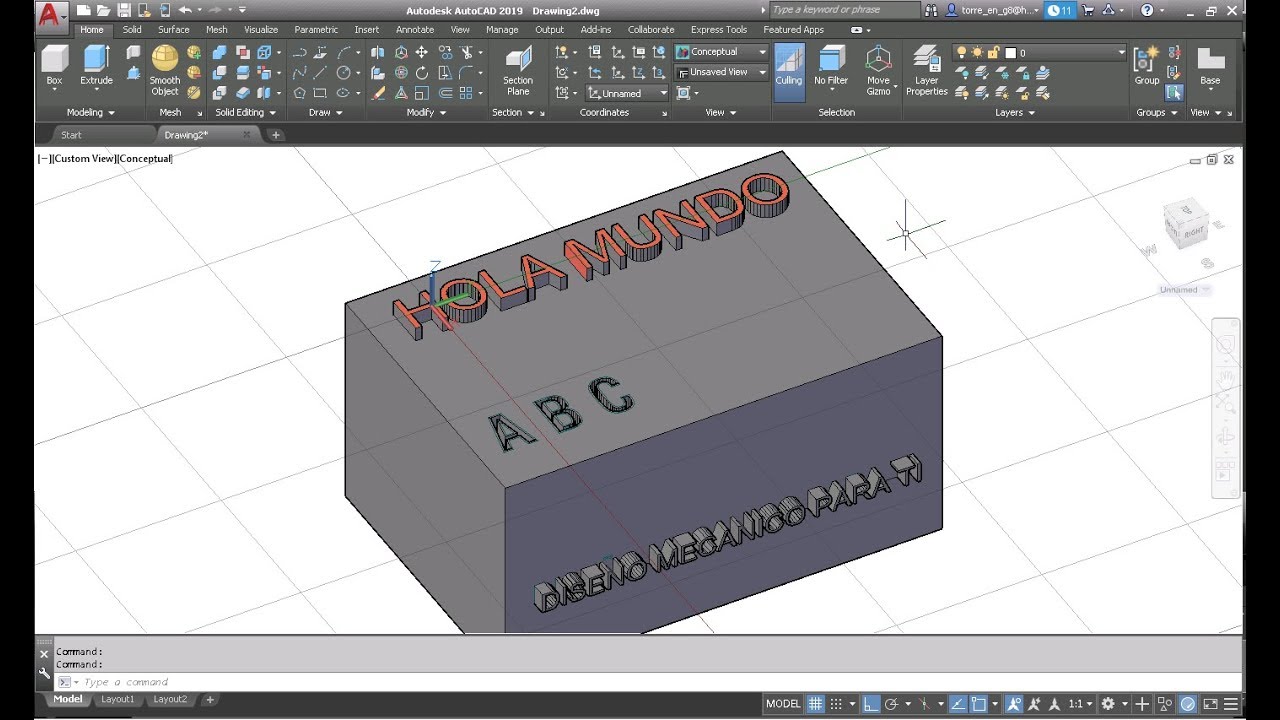Open the Autodesk App Store cart icon

tap(1088, 10)
